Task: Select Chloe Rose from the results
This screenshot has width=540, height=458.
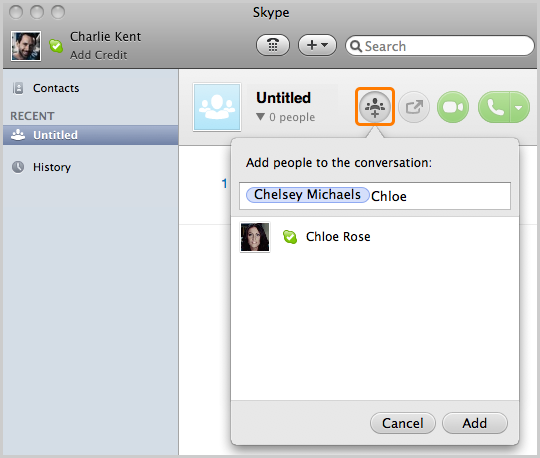Action: (x=375, y=237)
